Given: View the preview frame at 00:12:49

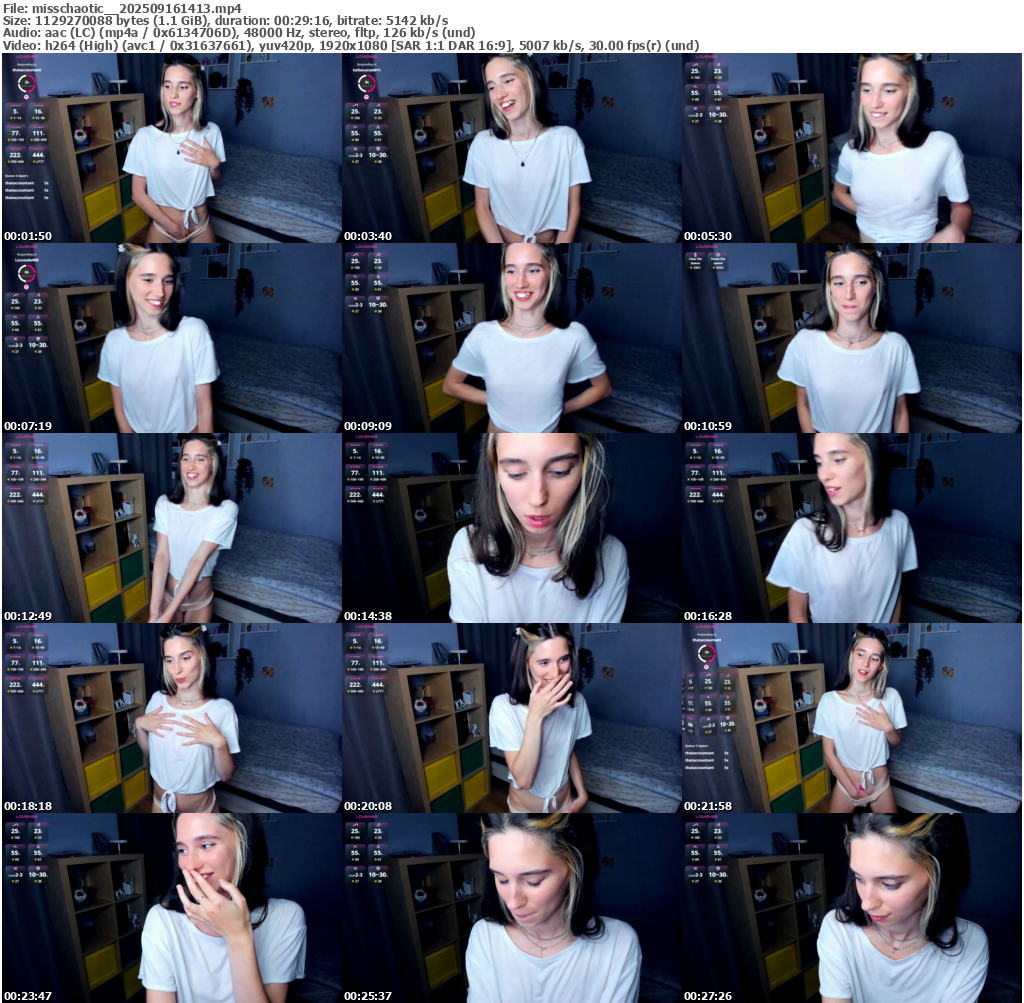Looking at the screenshot, I should coord(172,528).
